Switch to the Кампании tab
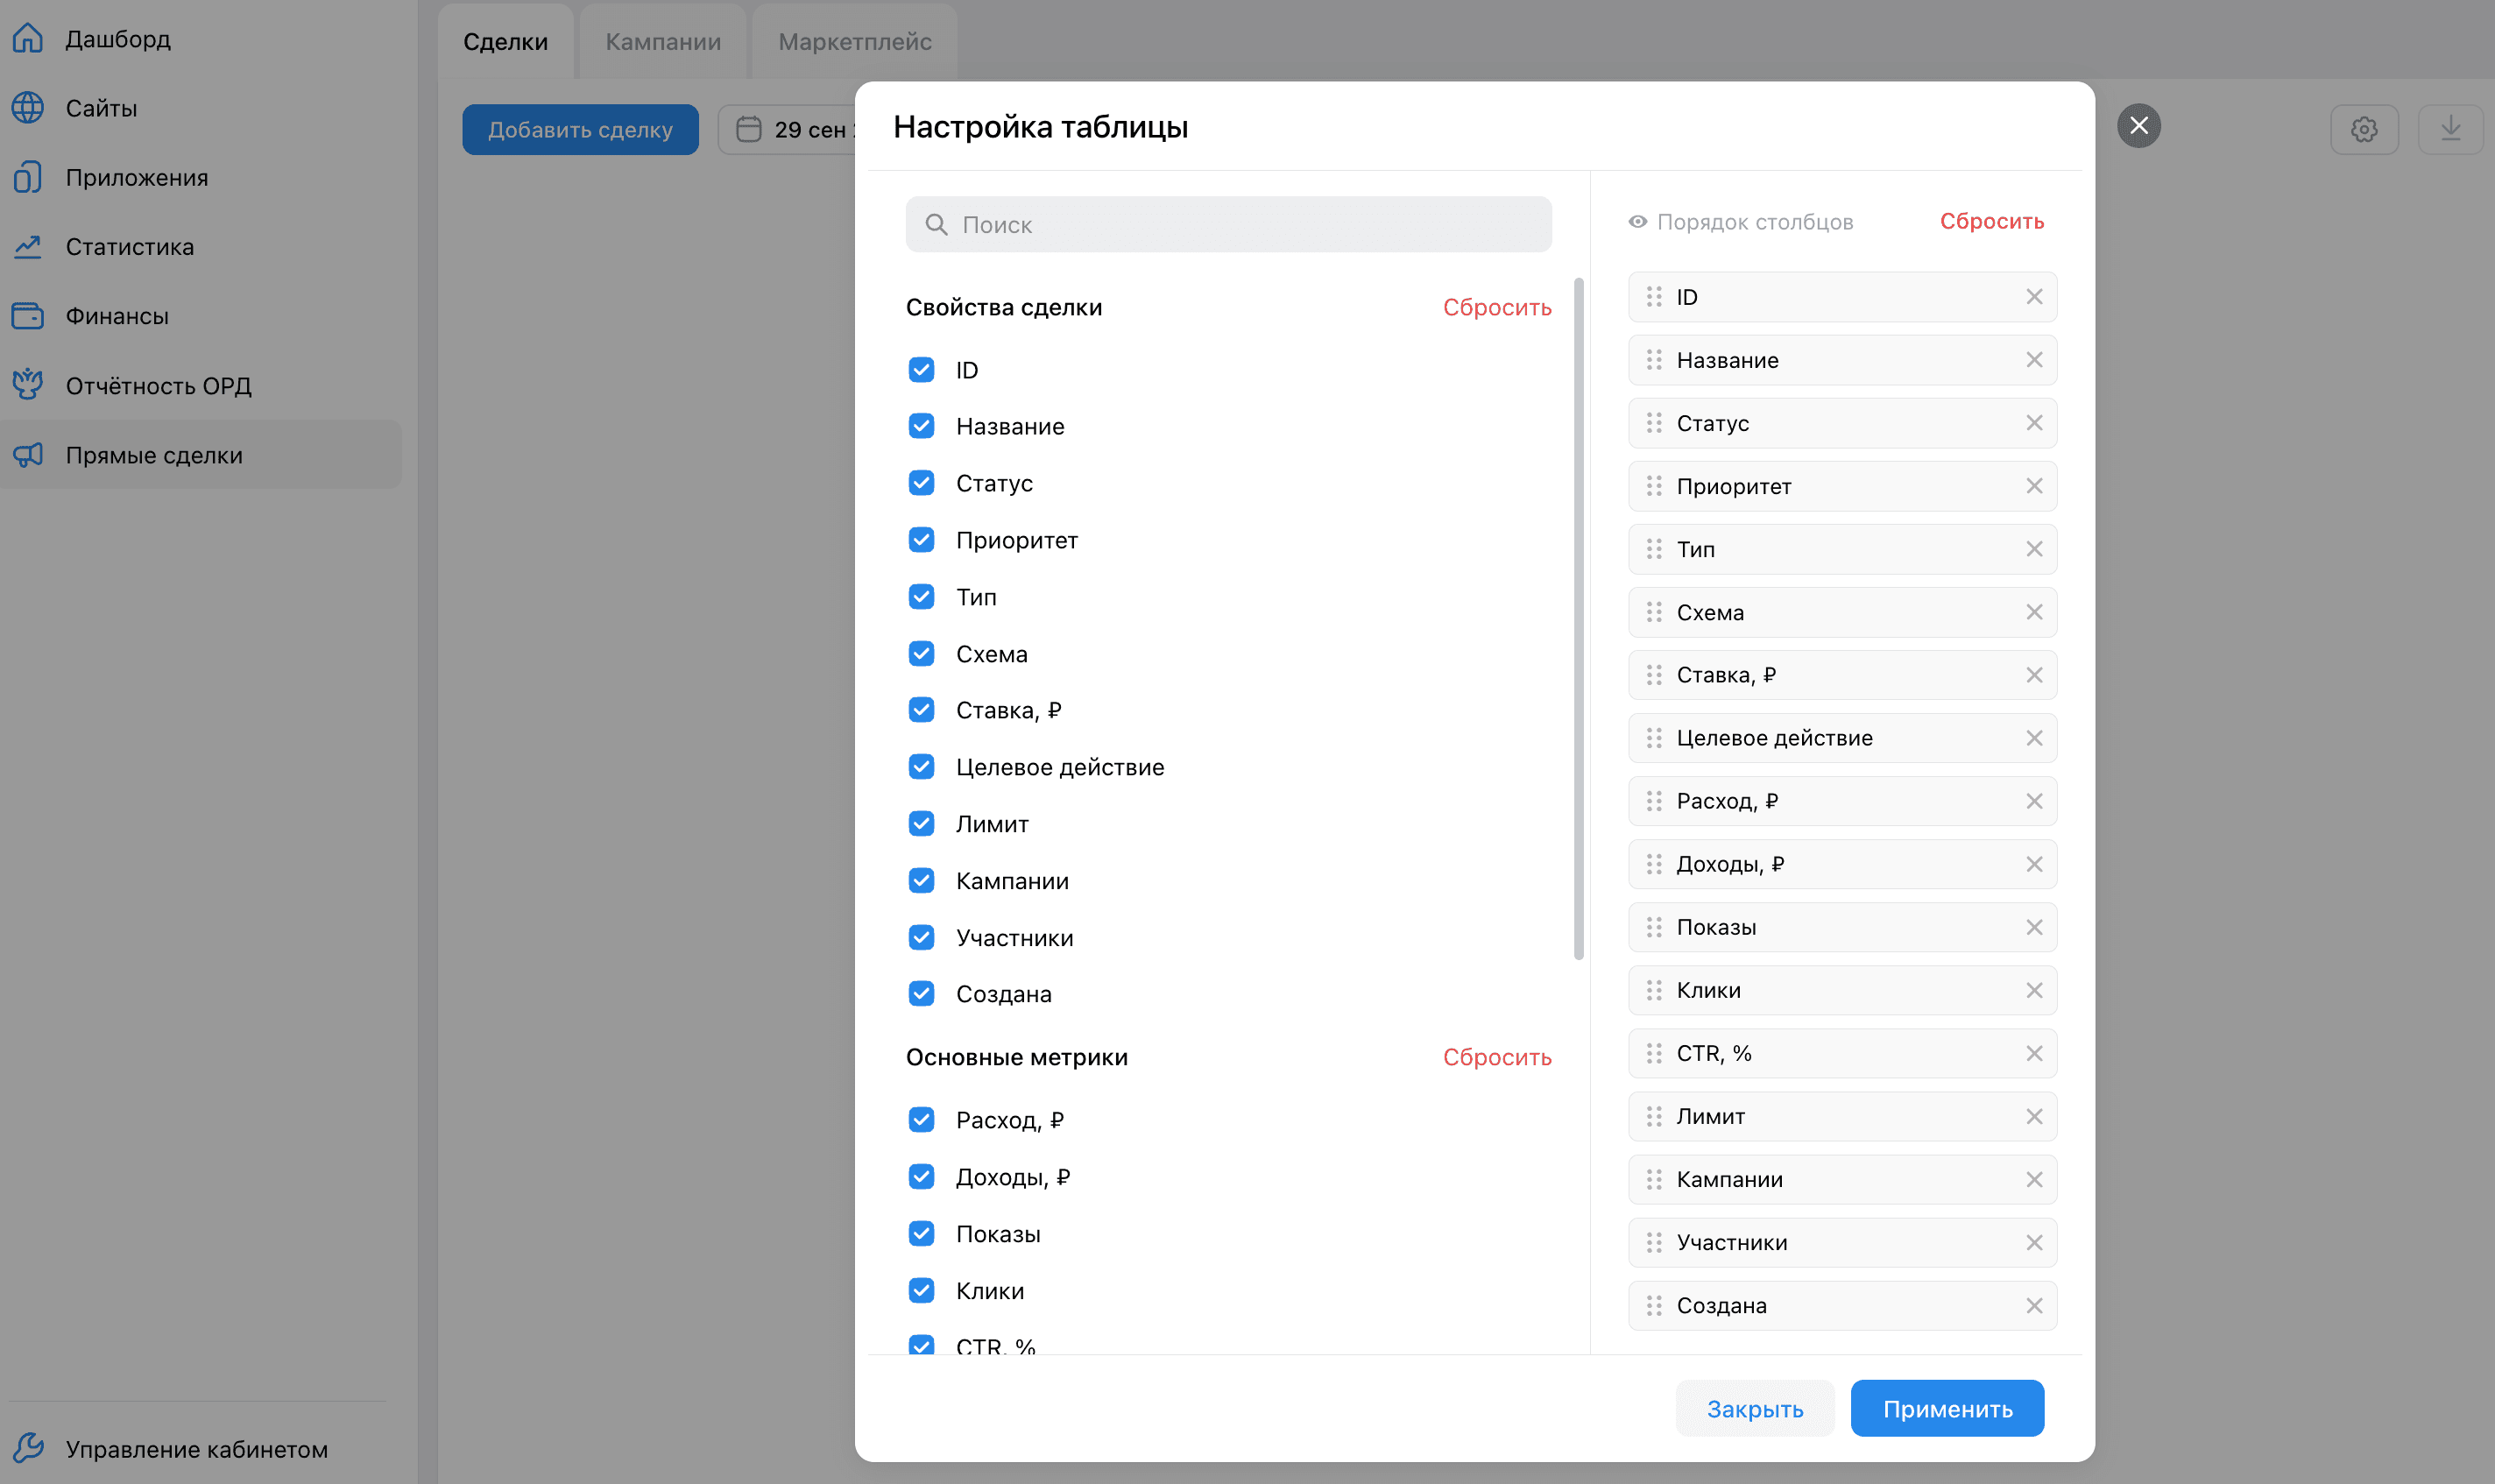This screenshot has width=2495, height=1484. (663, 41)
